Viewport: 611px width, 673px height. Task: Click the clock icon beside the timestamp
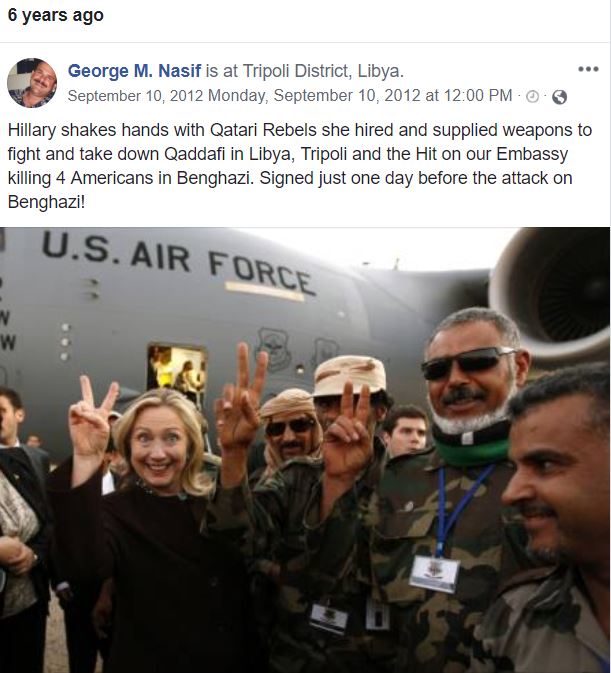tap(532, 97)
